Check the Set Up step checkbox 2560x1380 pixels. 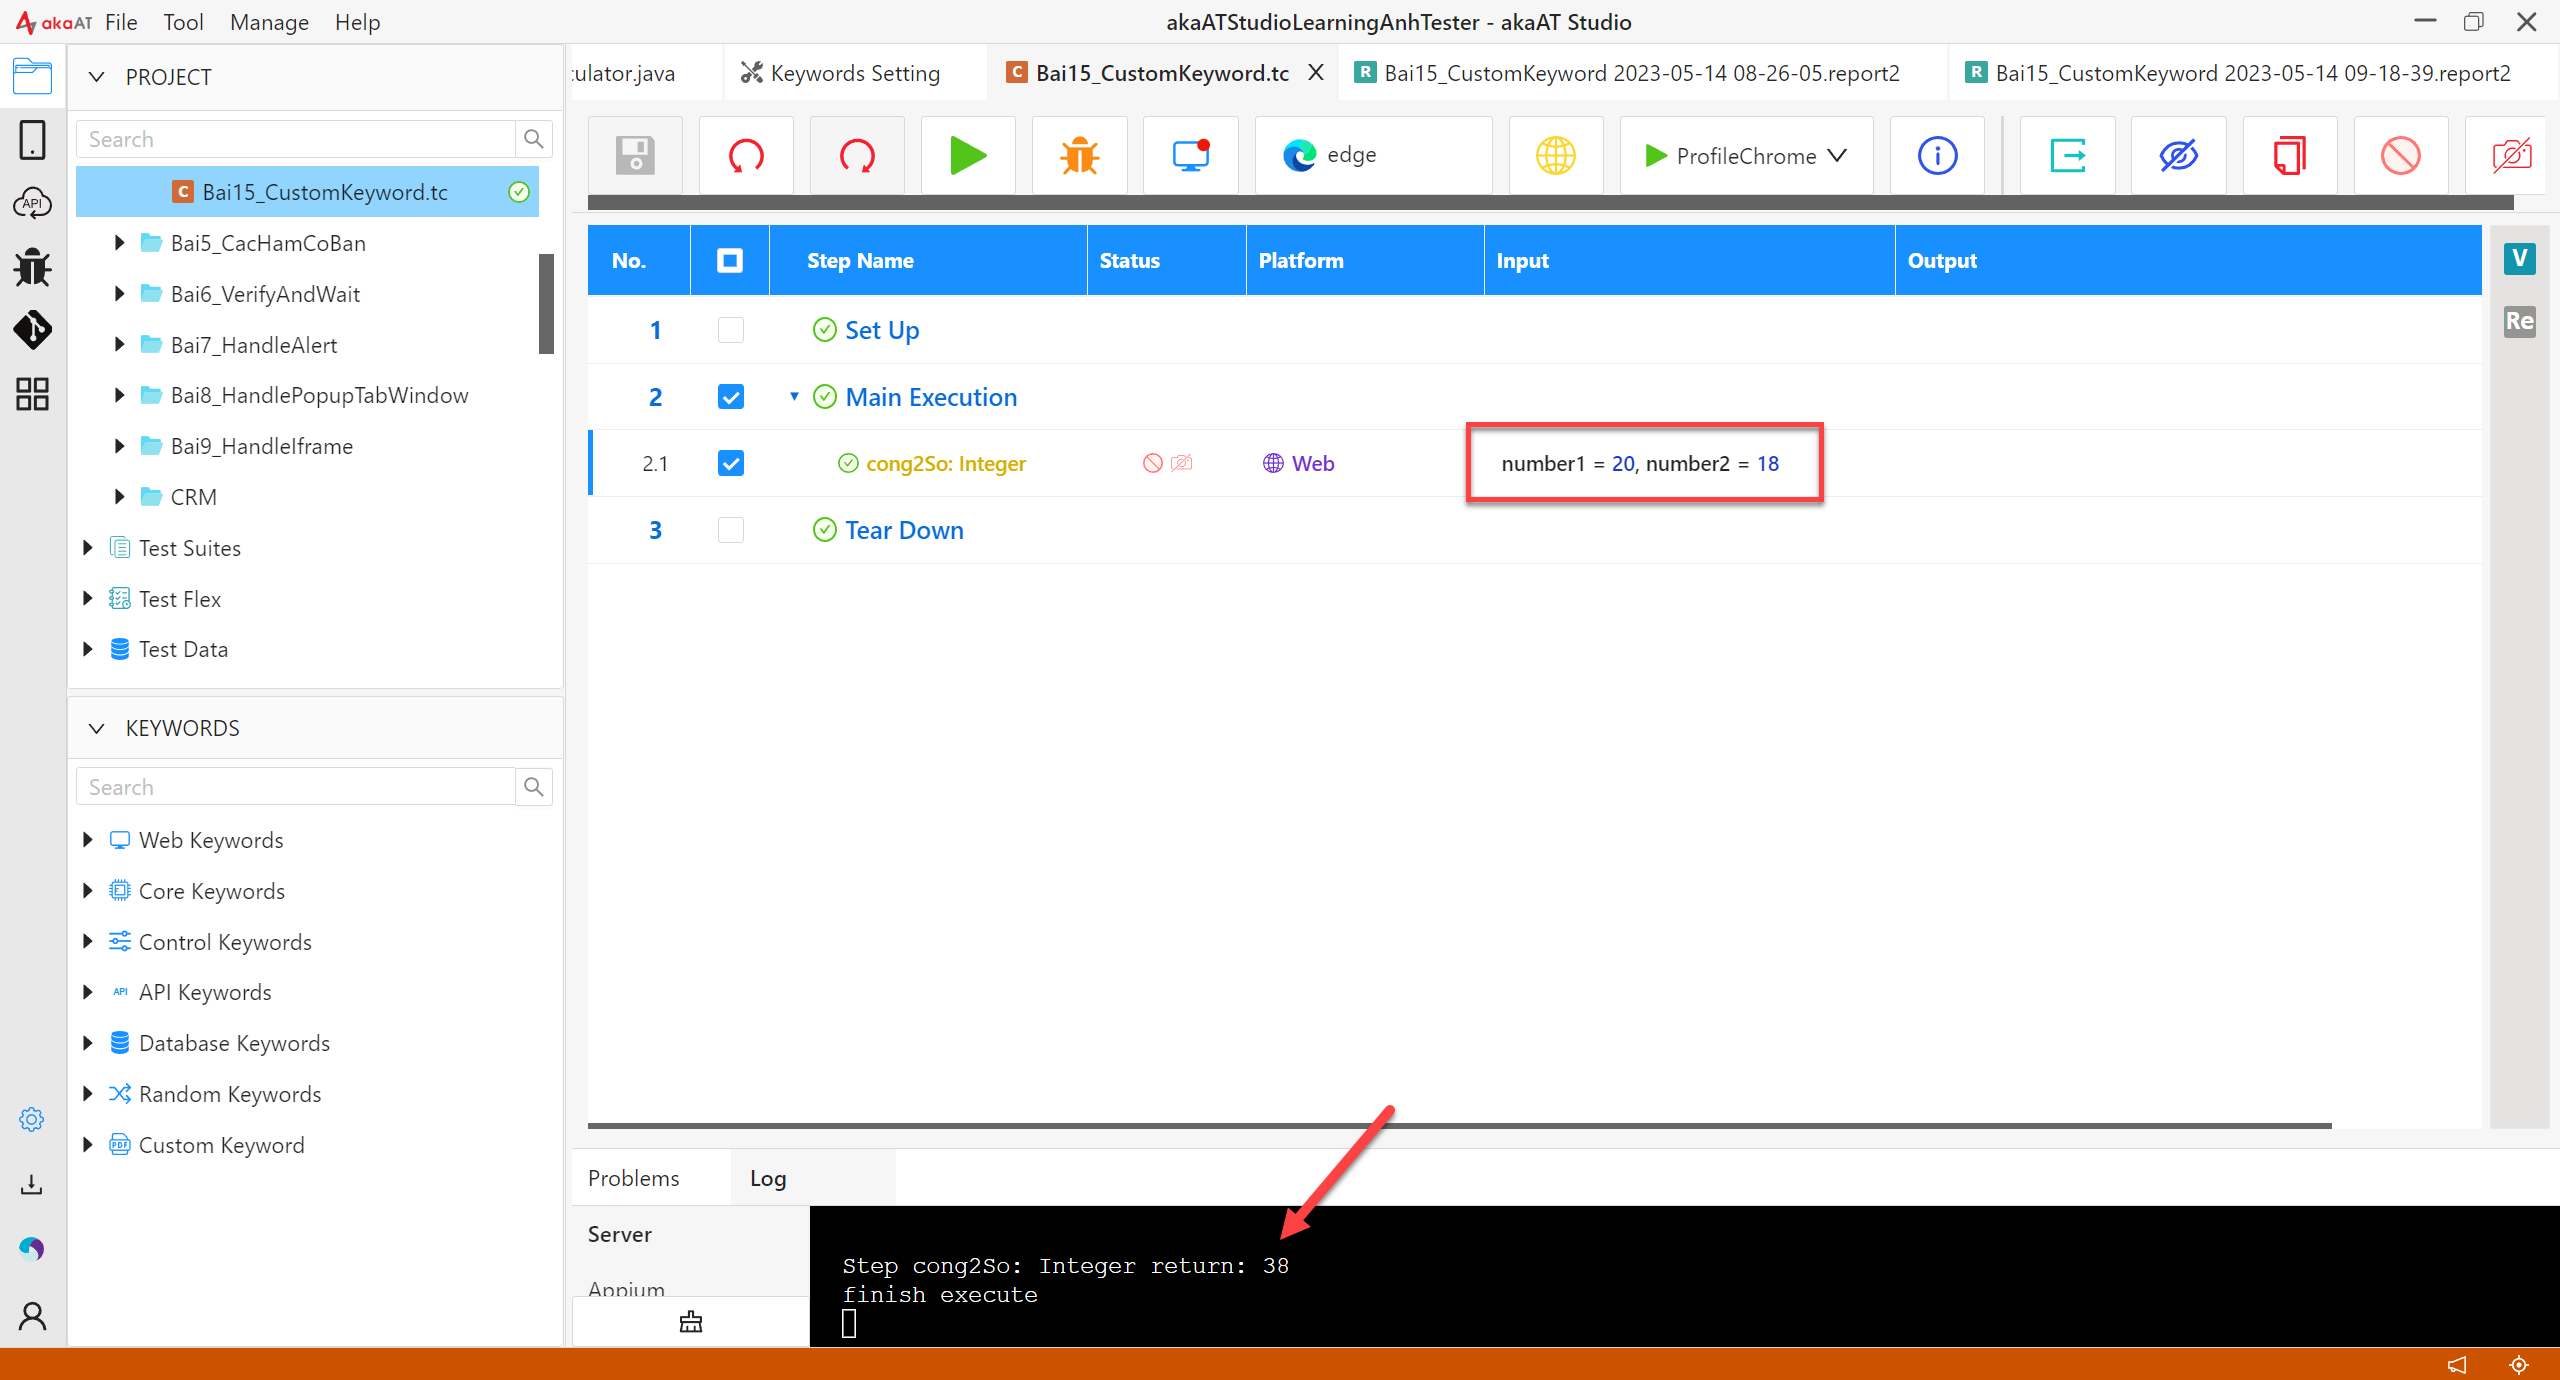[x=731, y=330]
